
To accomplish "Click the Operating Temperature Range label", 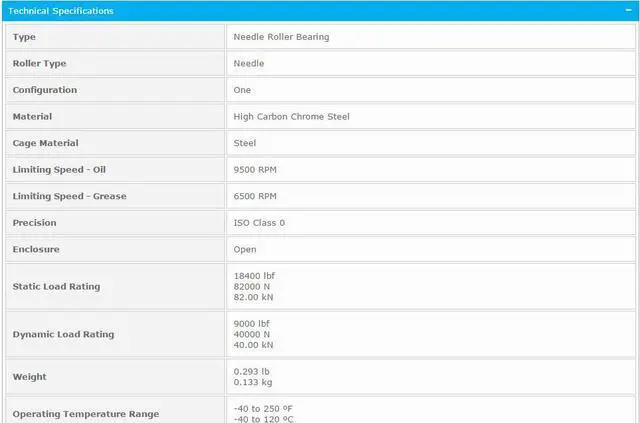I will pyautogui.click(x=85, y=414).
